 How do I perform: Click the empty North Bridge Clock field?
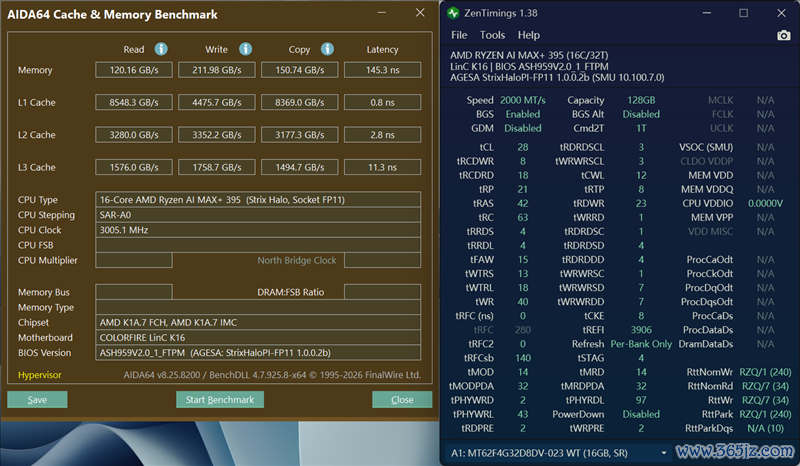pos(383,260)
